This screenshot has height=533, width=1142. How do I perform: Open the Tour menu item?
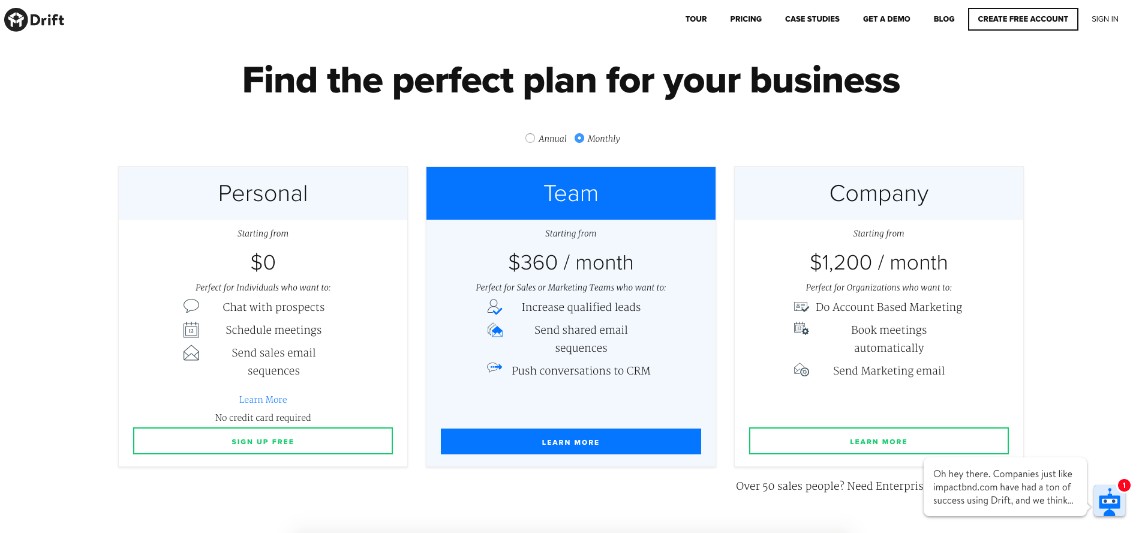(x=696, y=19)
